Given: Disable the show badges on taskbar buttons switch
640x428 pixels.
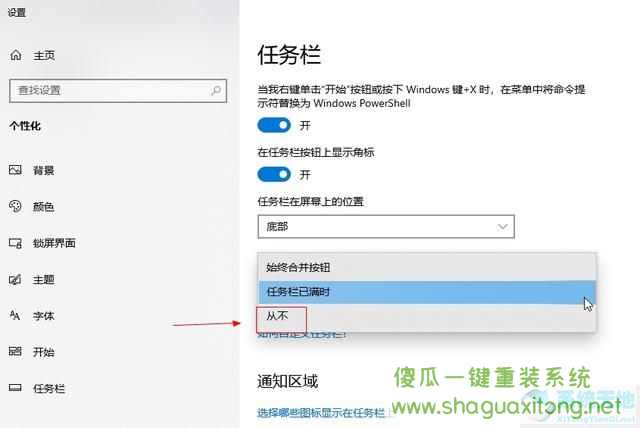Looking at the screenshot, I should tap(274, 175).
